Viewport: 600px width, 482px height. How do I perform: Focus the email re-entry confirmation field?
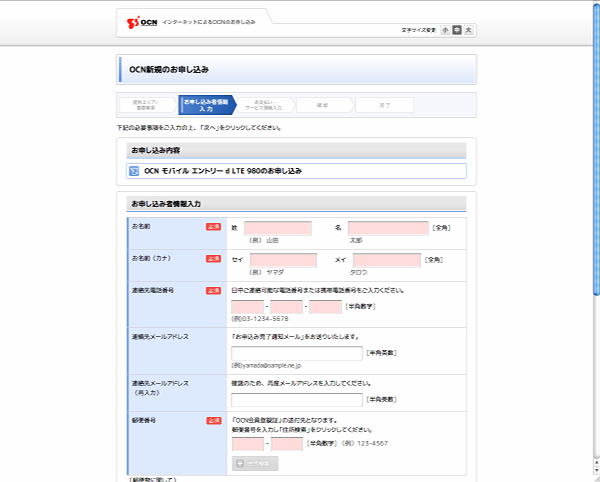coord(297,400)
